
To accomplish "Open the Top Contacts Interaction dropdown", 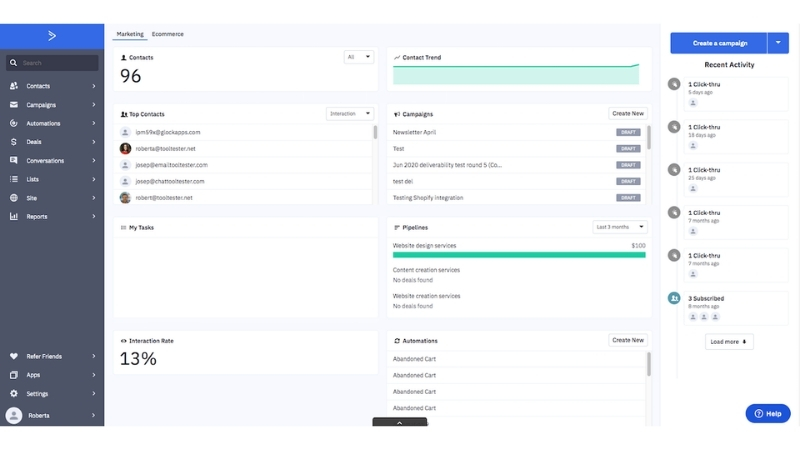I will click(350, 114).
